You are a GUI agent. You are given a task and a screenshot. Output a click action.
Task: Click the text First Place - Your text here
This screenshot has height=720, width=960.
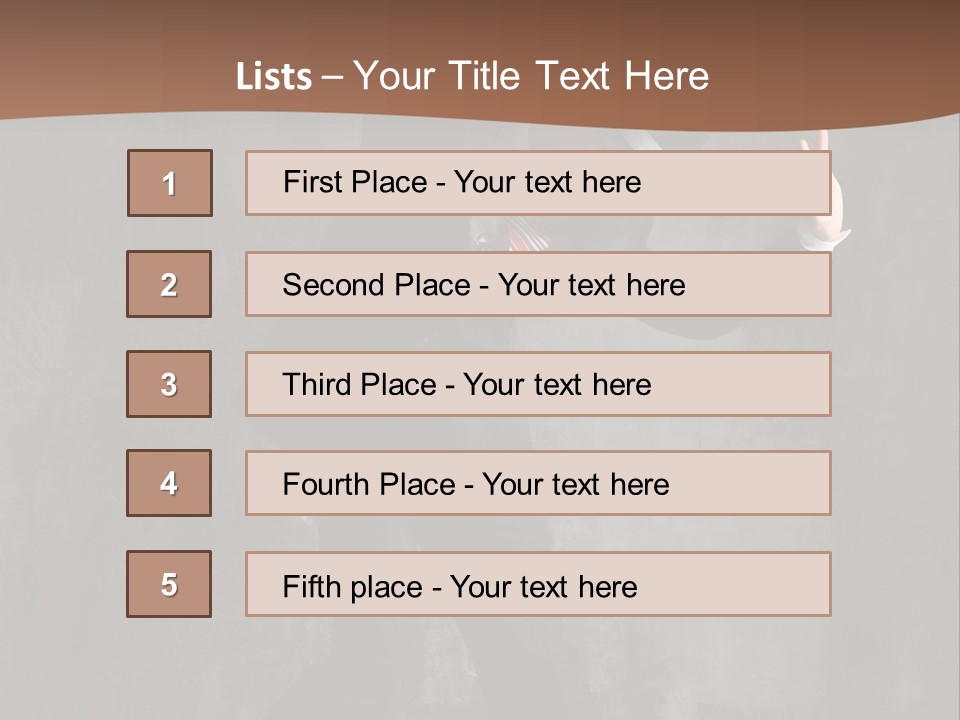[462, 182]
